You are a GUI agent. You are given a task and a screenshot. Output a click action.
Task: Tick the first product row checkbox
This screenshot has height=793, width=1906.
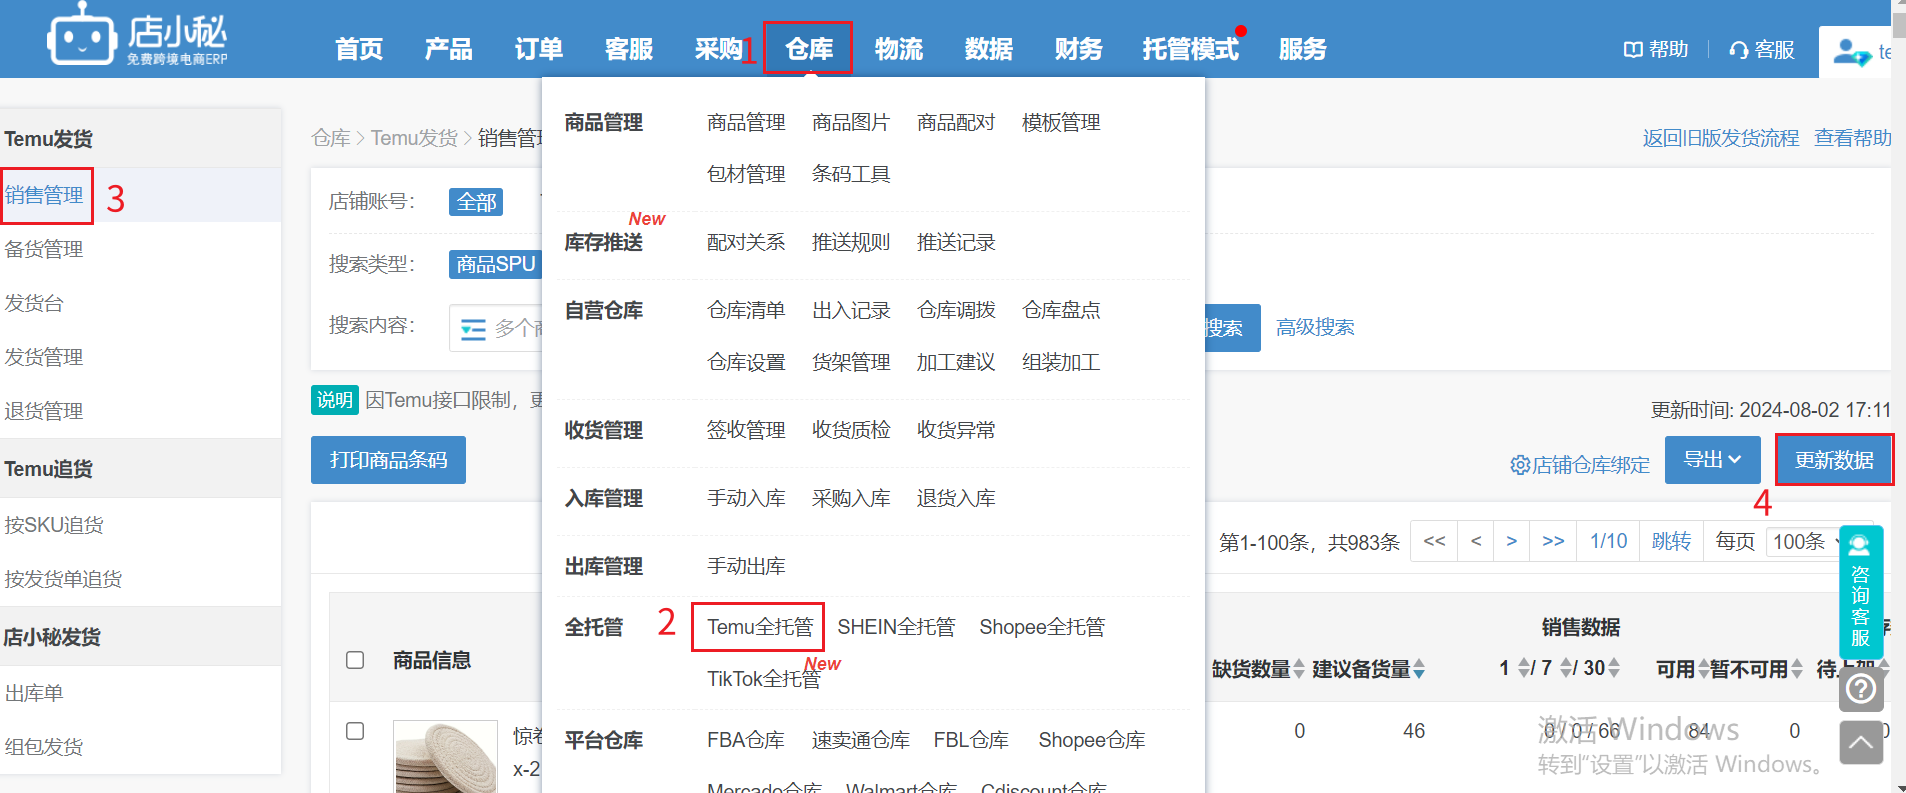pyautogui.click(x=355, y=731)
